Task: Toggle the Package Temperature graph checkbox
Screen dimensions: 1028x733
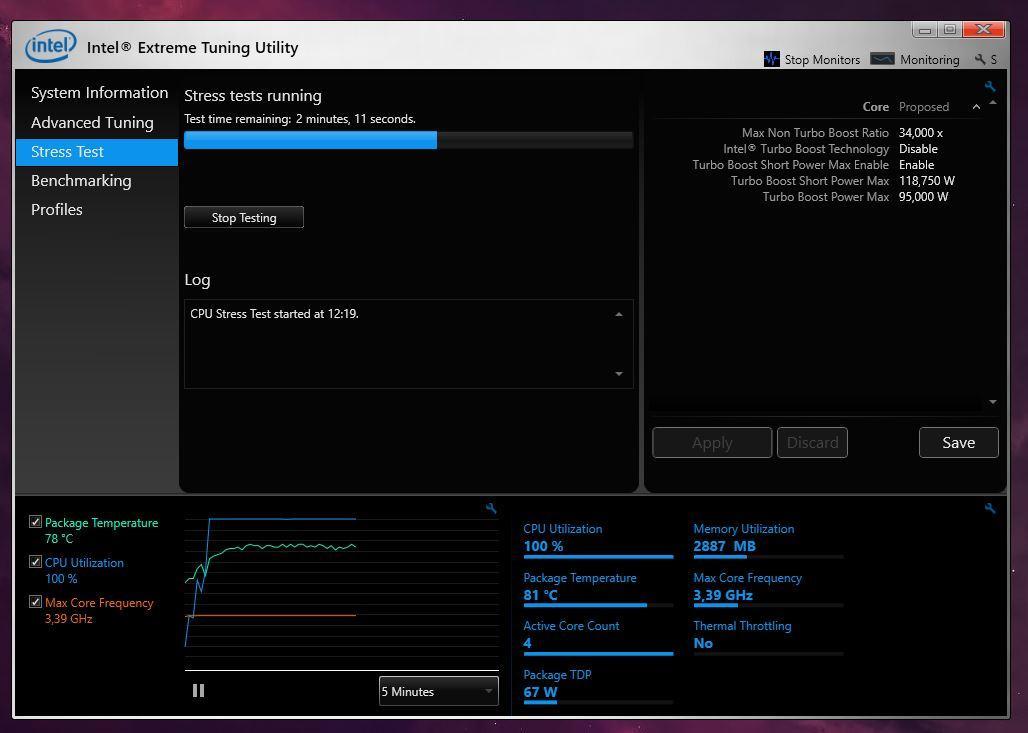Action: click(35, 522)
